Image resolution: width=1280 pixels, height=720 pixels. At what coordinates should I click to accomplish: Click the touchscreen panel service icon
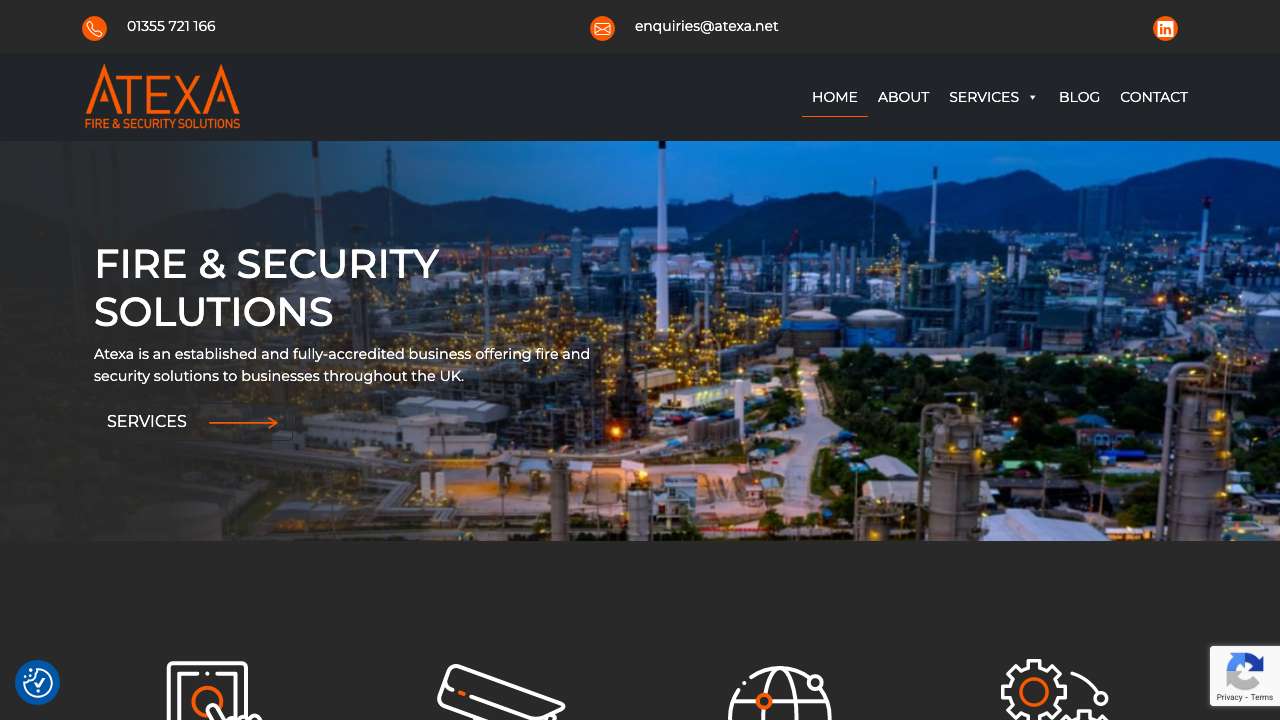point(213,690)
